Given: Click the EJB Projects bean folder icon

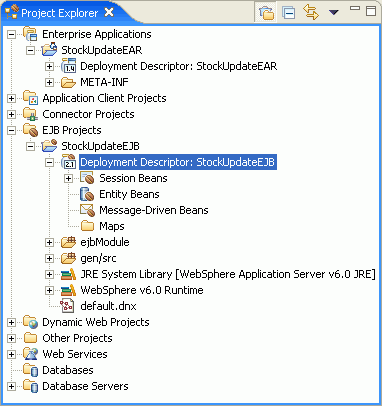Looking at the screenshot, I should [30, 130].
